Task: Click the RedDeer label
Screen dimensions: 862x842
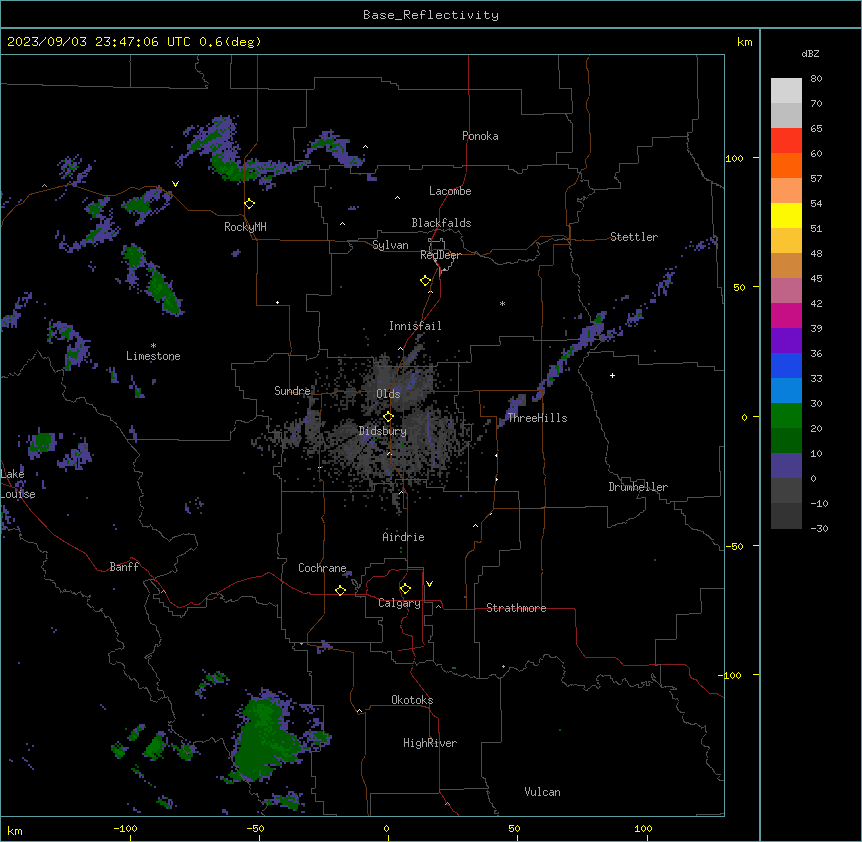Action: tap(441, 255)
